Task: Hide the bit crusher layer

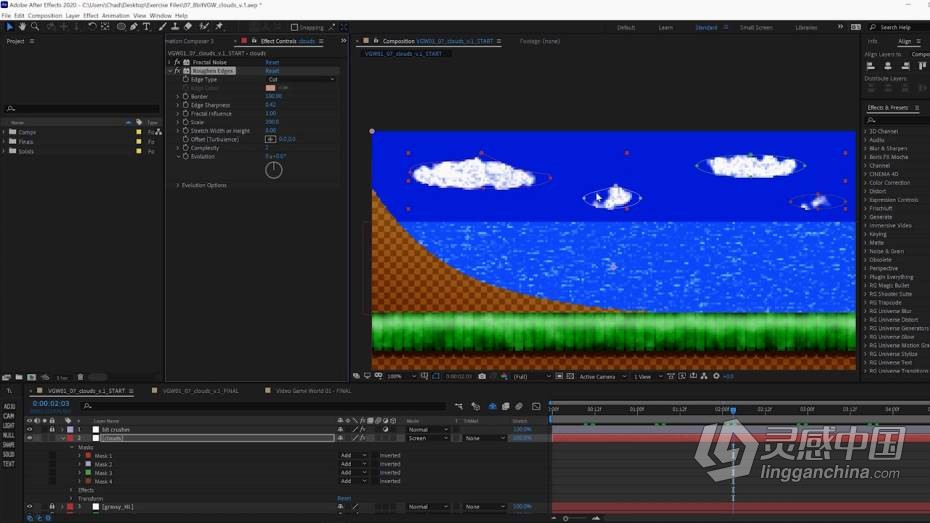Action: click(x=29, y=429)
